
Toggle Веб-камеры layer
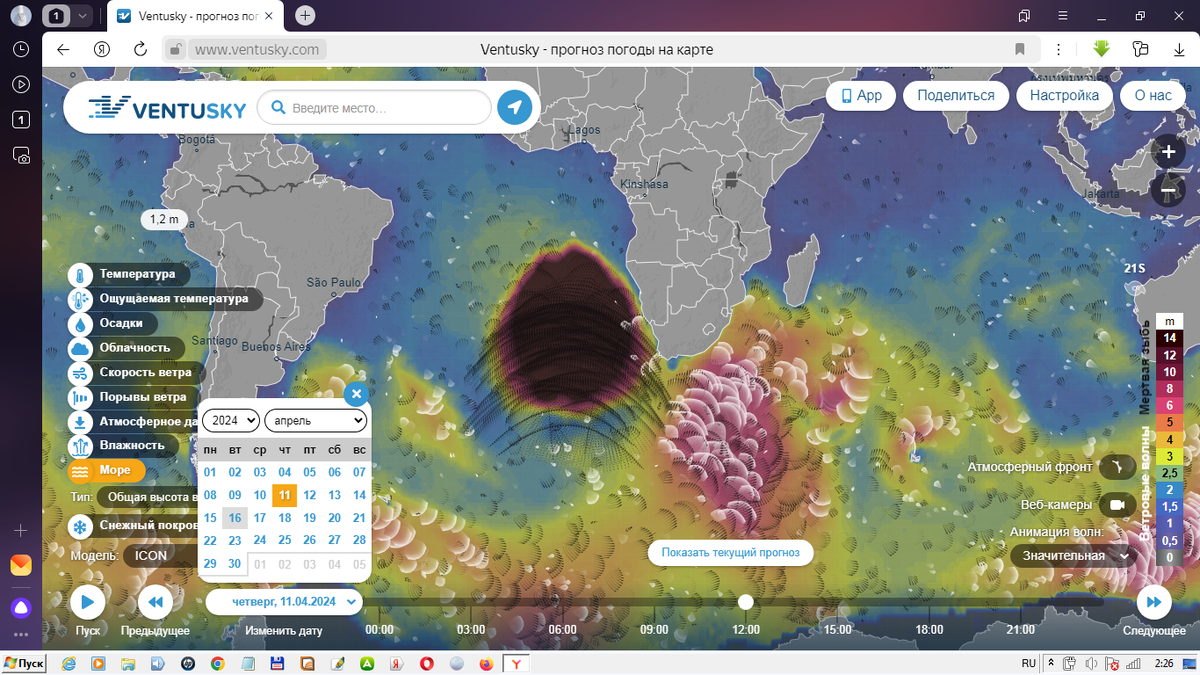(1117, 505)
